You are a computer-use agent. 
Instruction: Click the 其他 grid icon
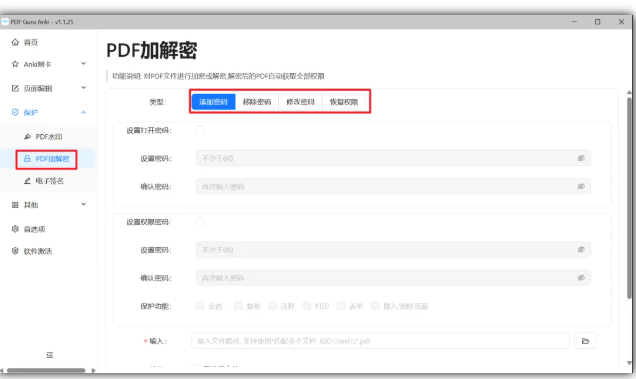(15, 205)
